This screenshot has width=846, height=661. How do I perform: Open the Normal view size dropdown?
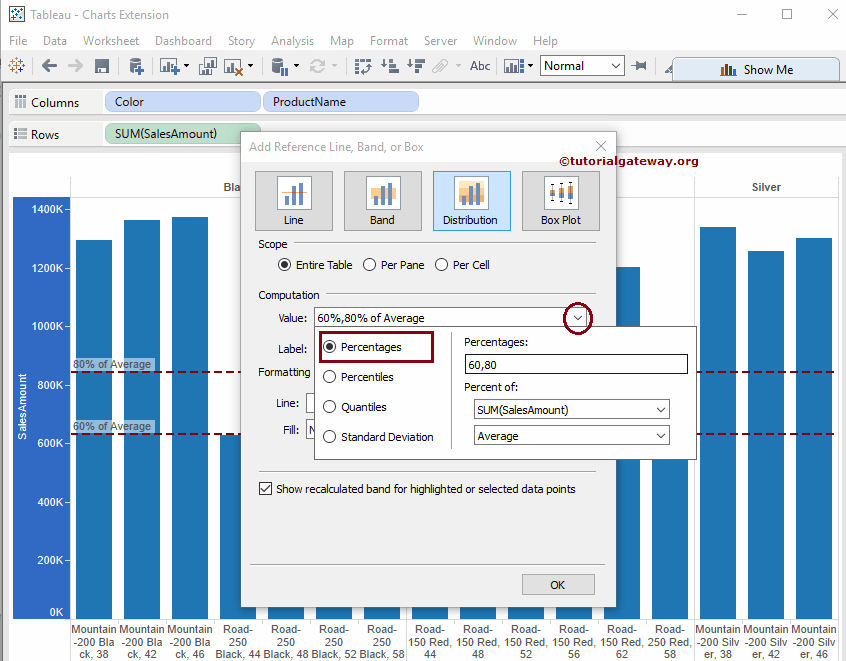583,66
